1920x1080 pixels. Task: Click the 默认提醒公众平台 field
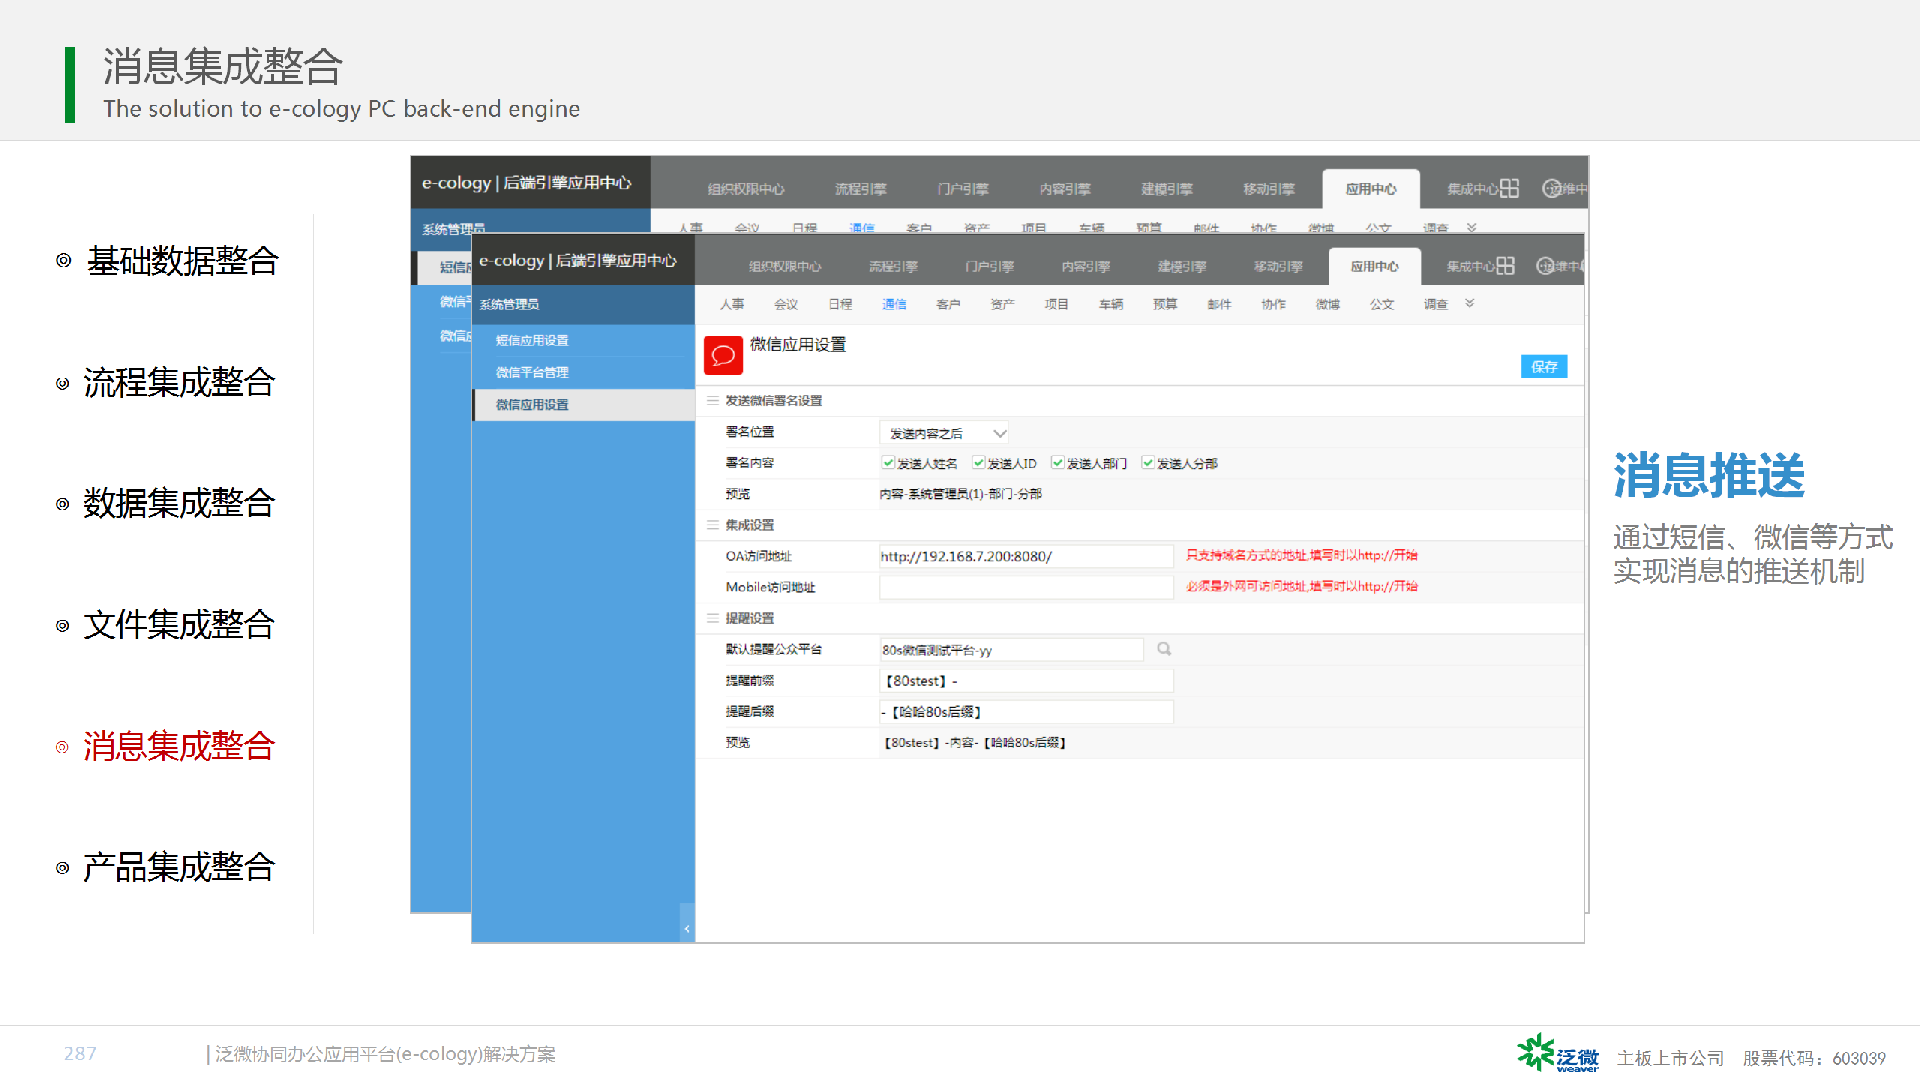[1011, 650]
